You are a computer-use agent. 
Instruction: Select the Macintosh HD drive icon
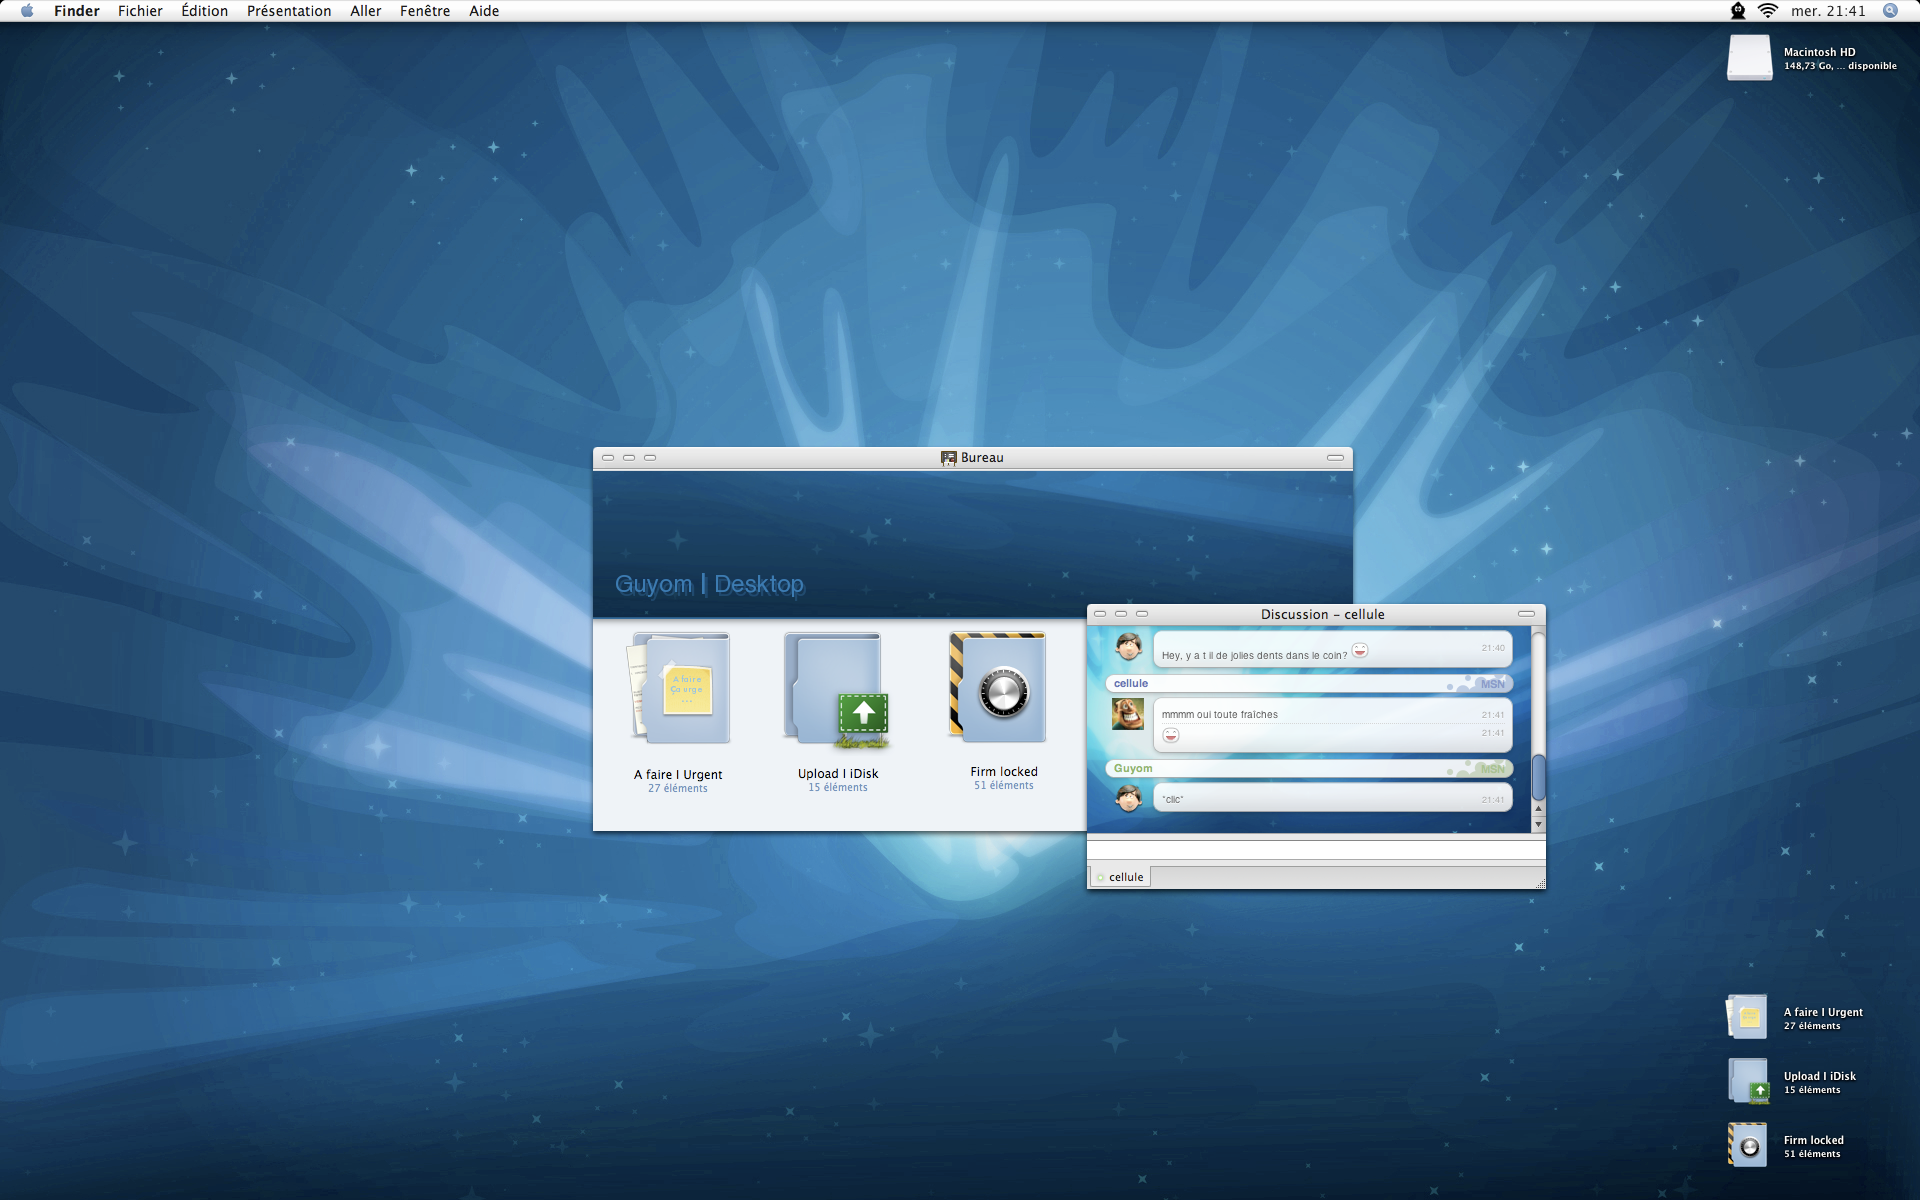1749,57
